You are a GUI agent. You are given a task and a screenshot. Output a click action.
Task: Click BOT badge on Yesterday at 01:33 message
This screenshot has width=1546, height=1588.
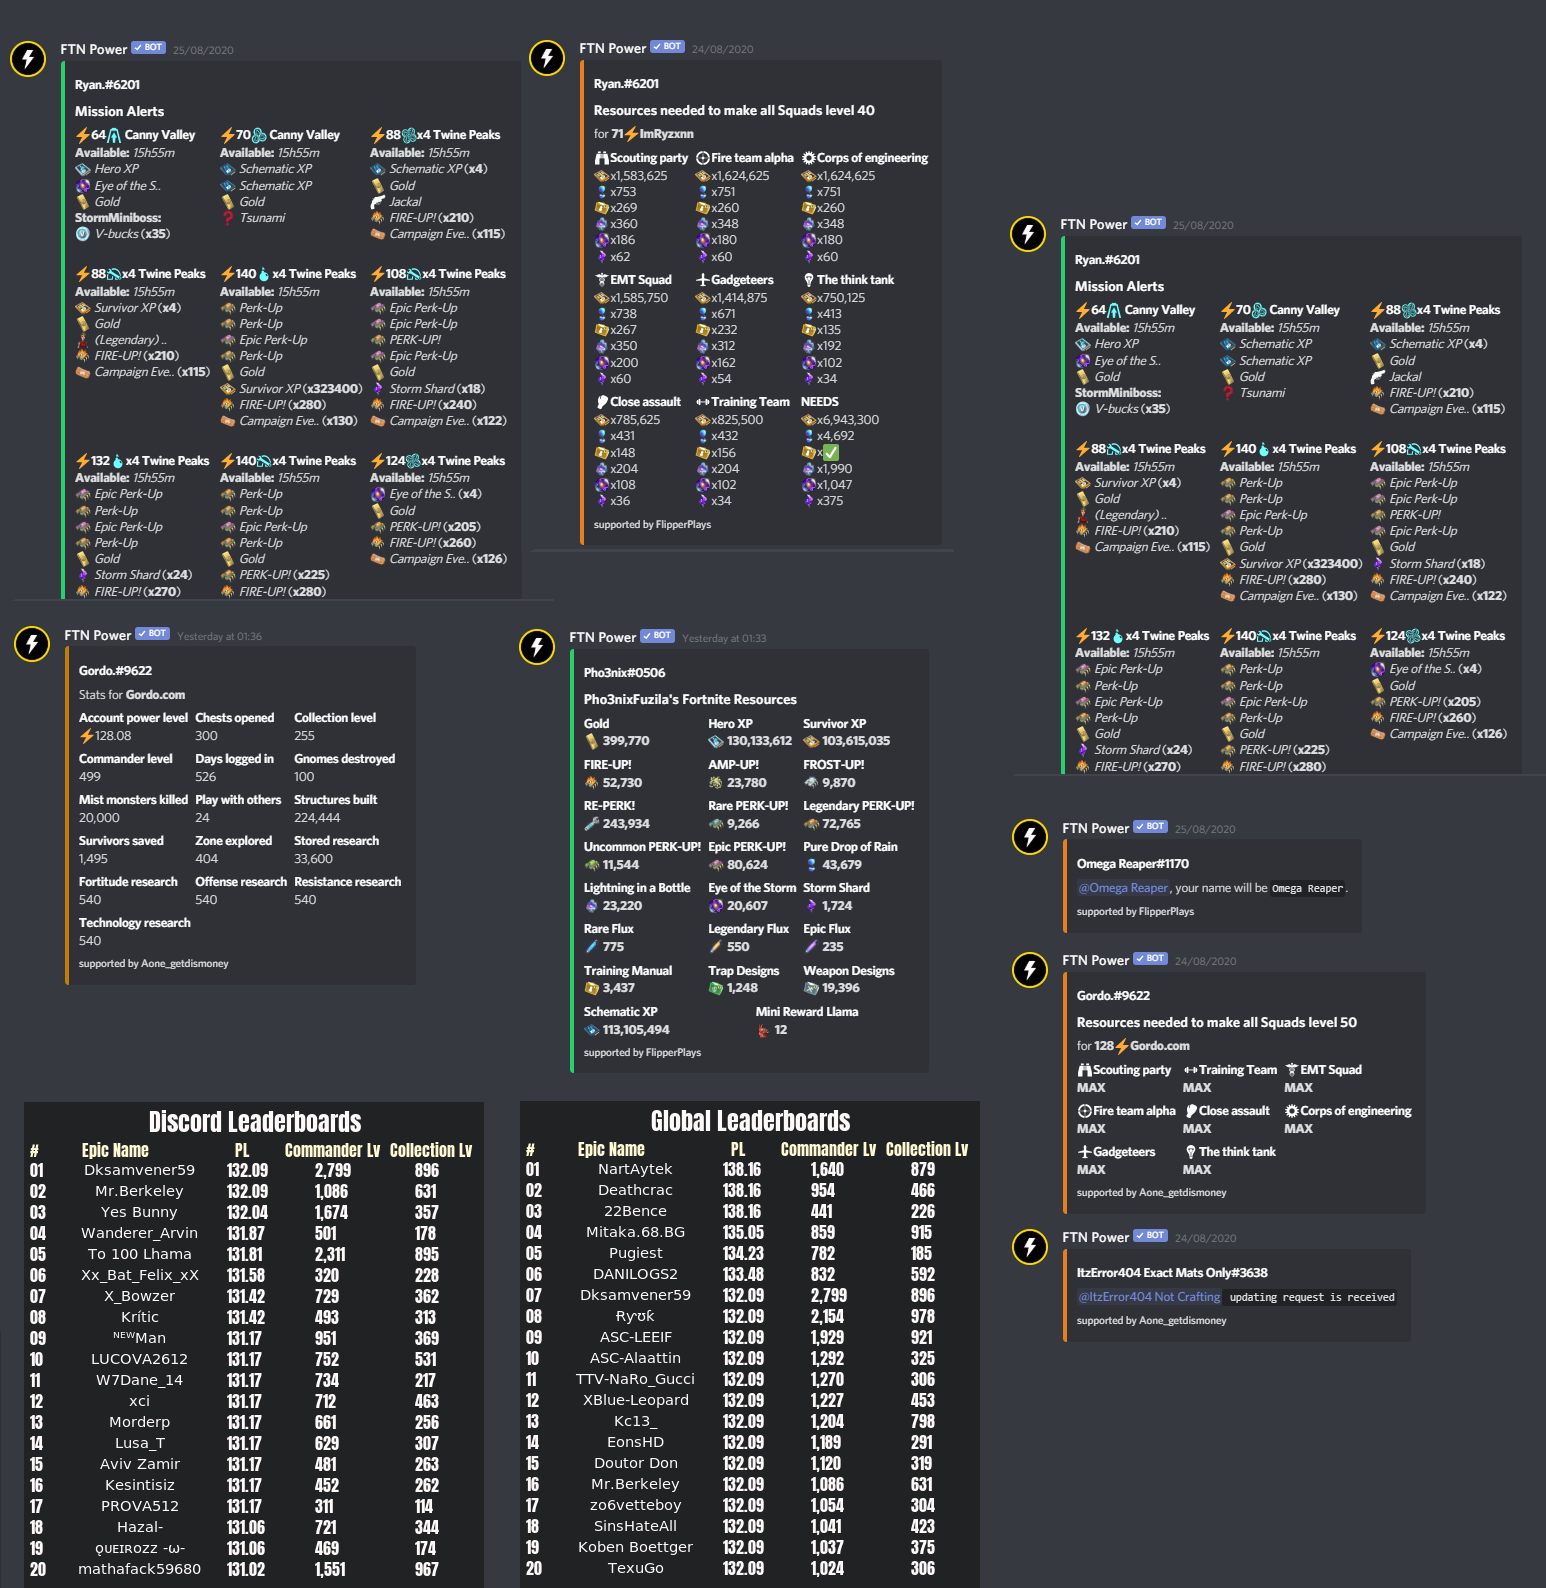[x=658, y=635]
